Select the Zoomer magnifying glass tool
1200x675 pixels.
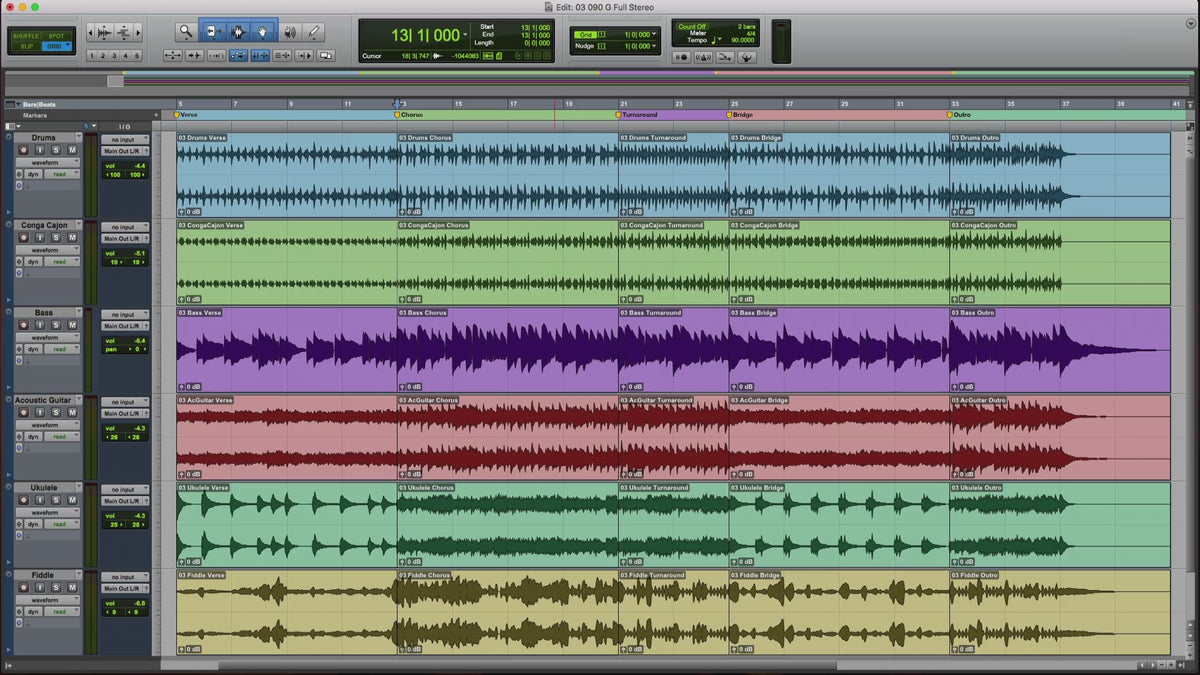(185, 32)
